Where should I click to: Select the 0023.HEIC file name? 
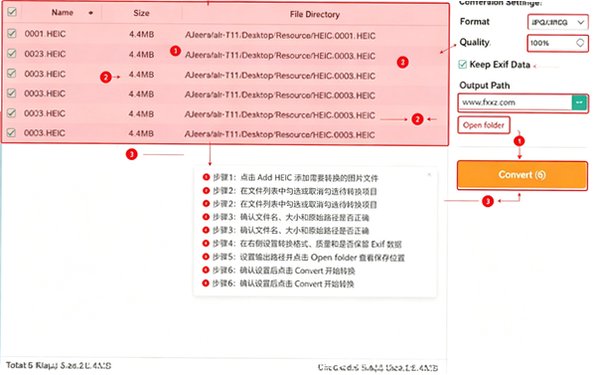(45, 54)
